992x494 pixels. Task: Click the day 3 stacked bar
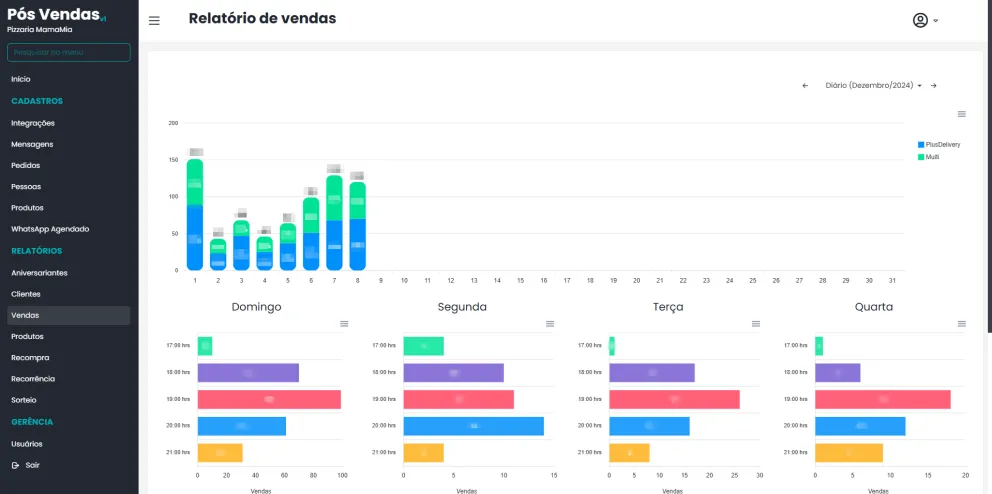(x=241, y=245)
